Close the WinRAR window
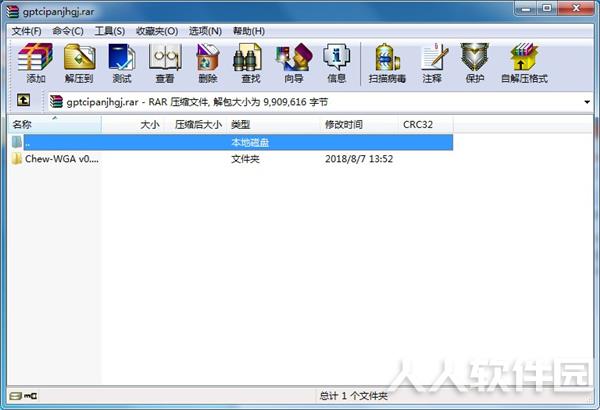The image size is (600, 410). 576,8
